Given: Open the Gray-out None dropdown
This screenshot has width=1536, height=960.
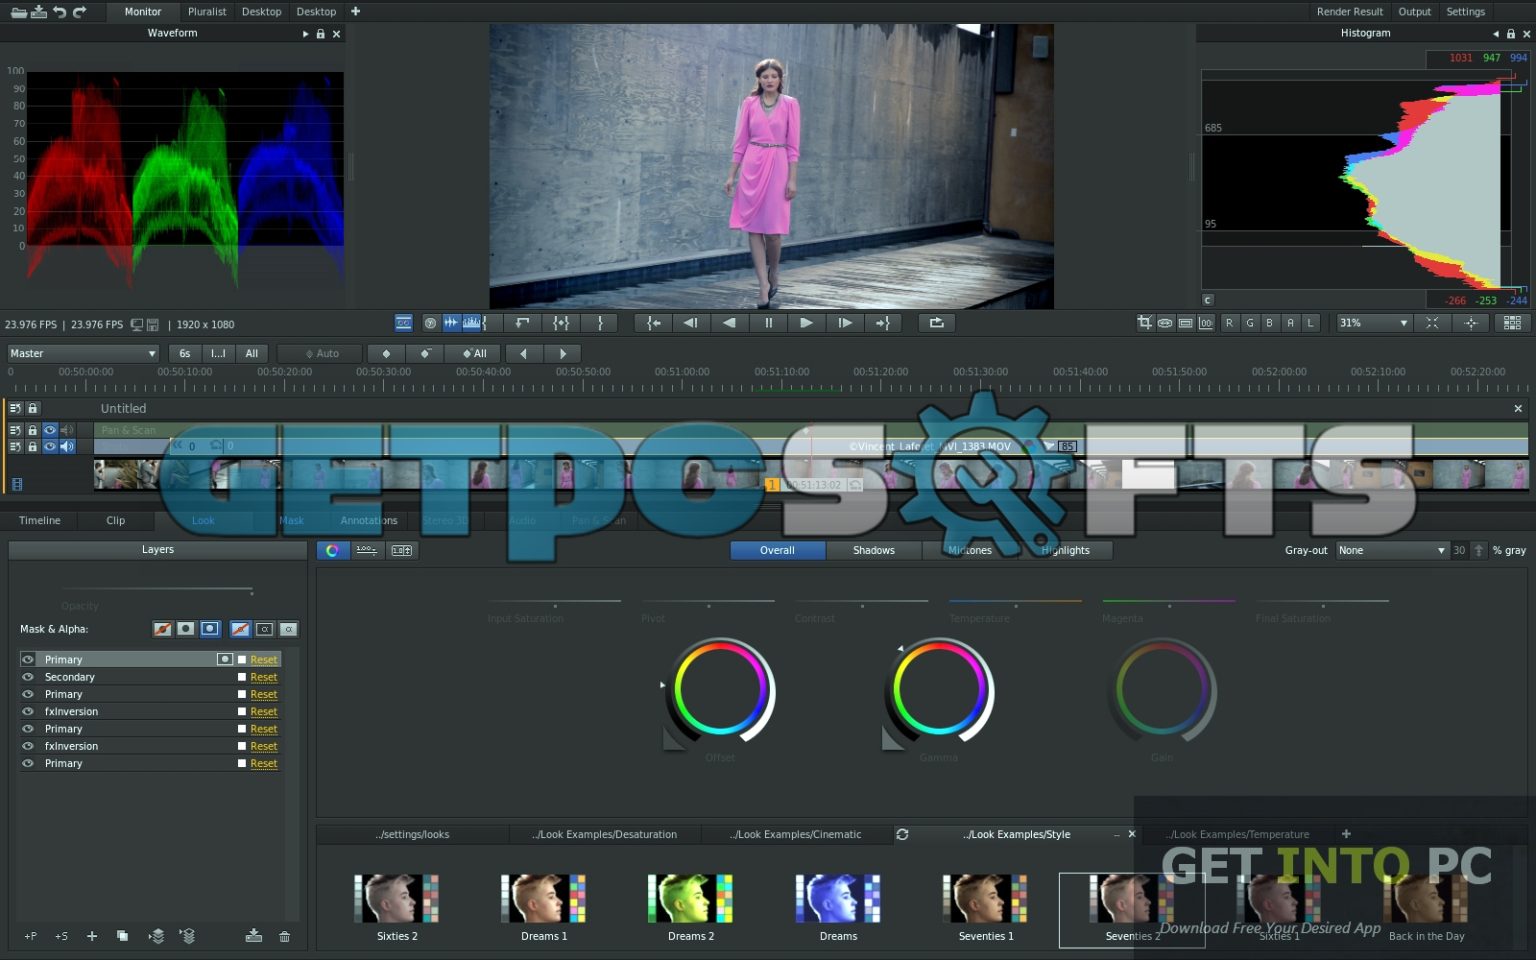Looking at the screenshot, I should point(1392,550).
